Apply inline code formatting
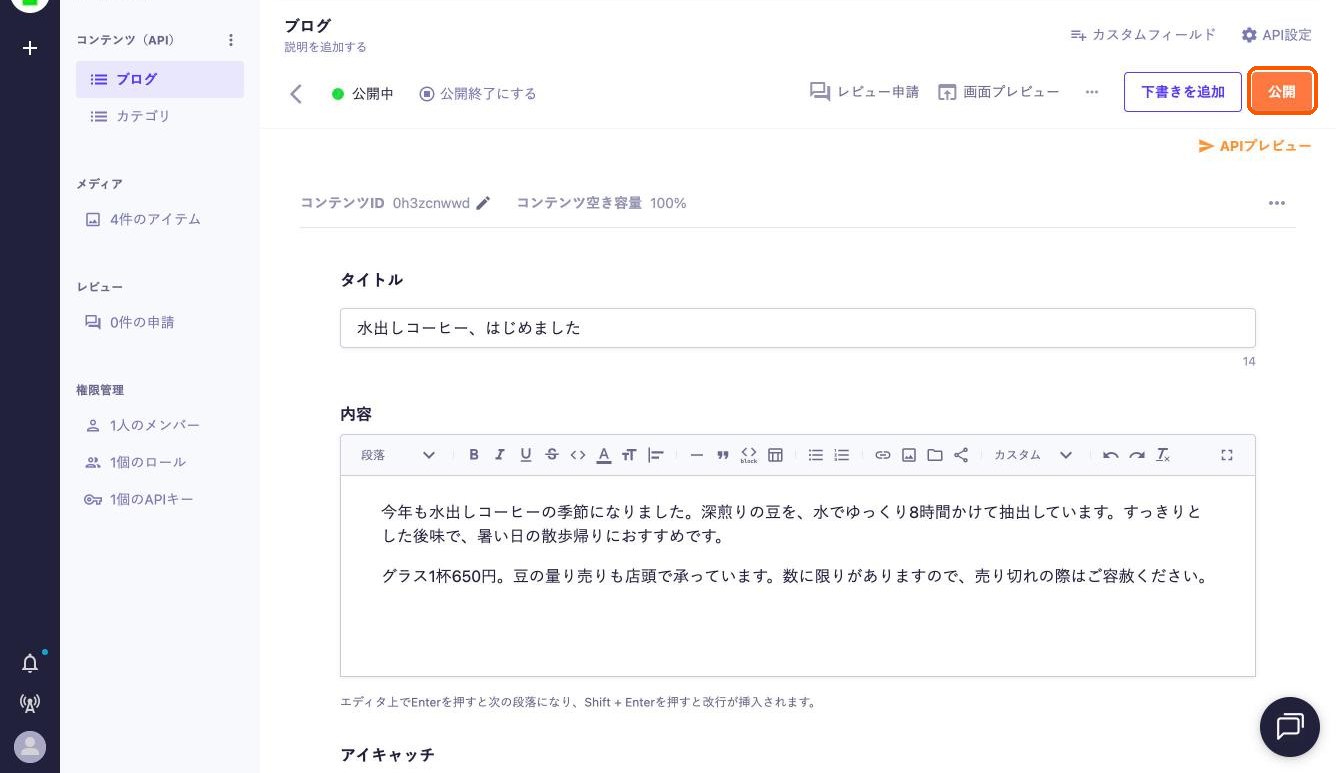The image size is (1336, 773). point(578,455)
